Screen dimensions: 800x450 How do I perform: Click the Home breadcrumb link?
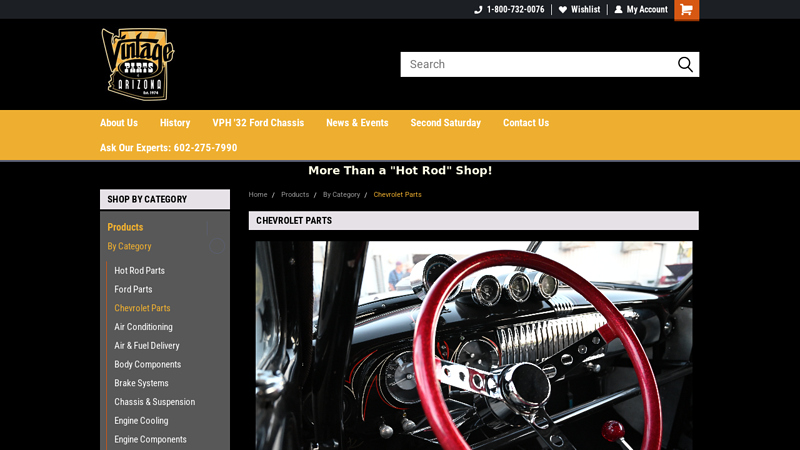click(x=258, y=195)
